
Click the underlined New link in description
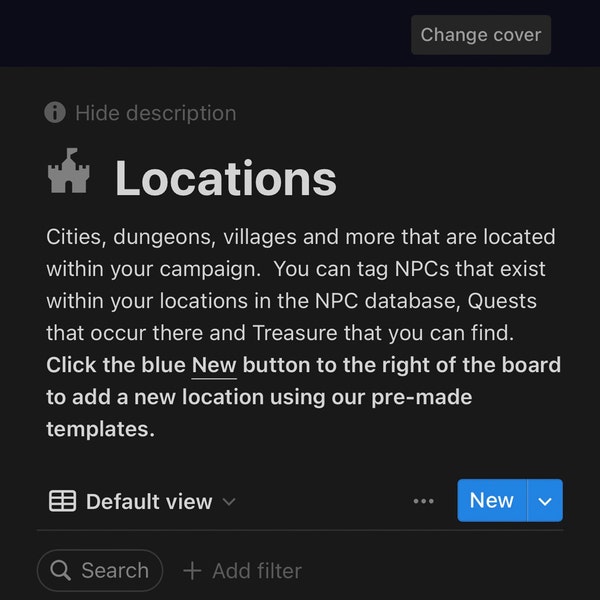point(214,365)
